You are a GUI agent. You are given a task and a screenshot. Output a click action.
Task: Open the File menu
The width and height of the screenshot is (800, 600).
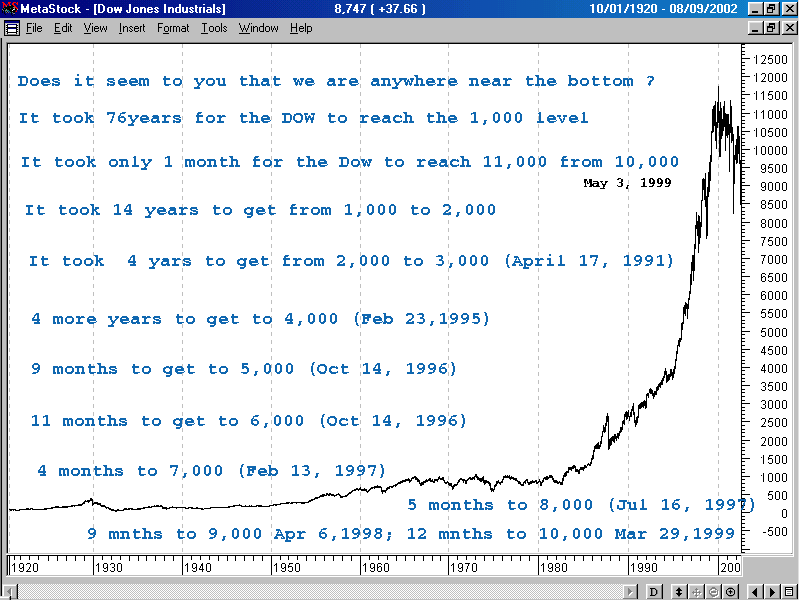click(x=34, y=28)
